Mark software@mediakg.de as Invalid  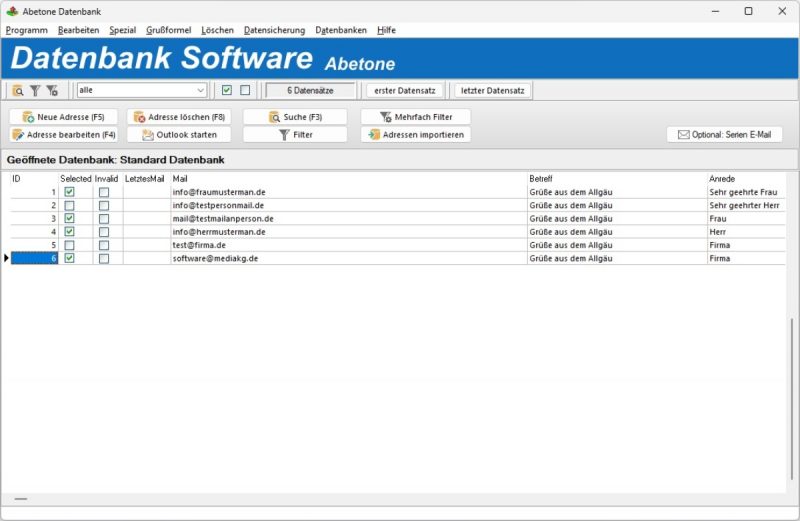[104, 258]
